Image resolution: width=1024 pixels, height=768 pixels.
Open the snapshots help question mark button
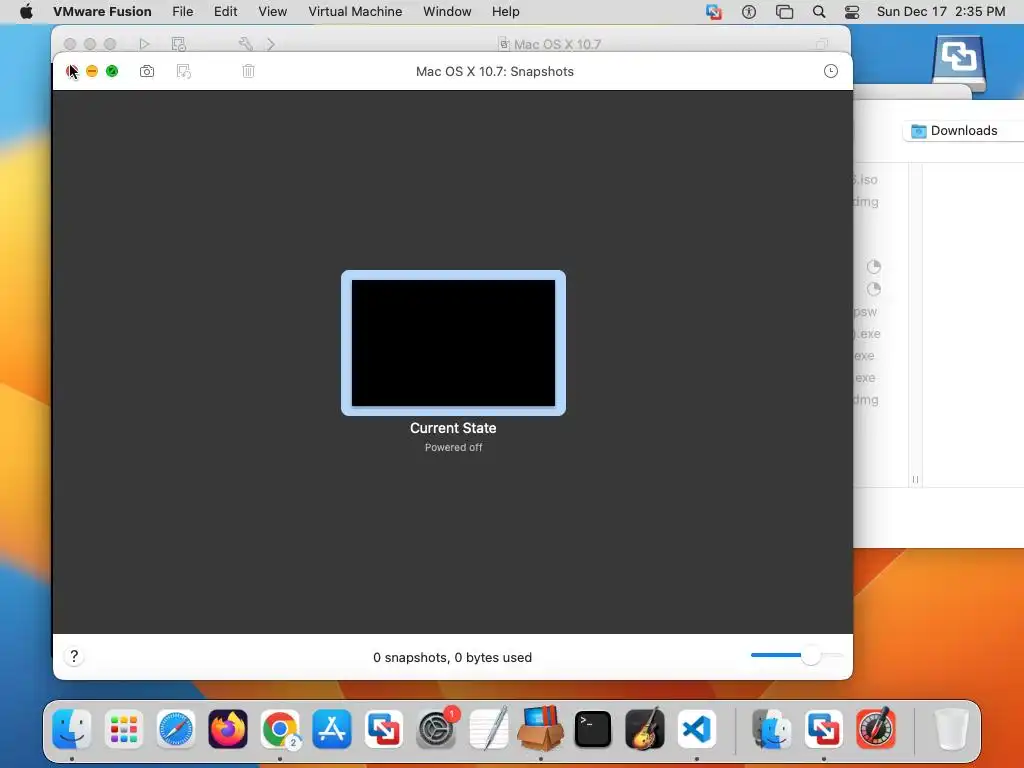pos(74,656)
